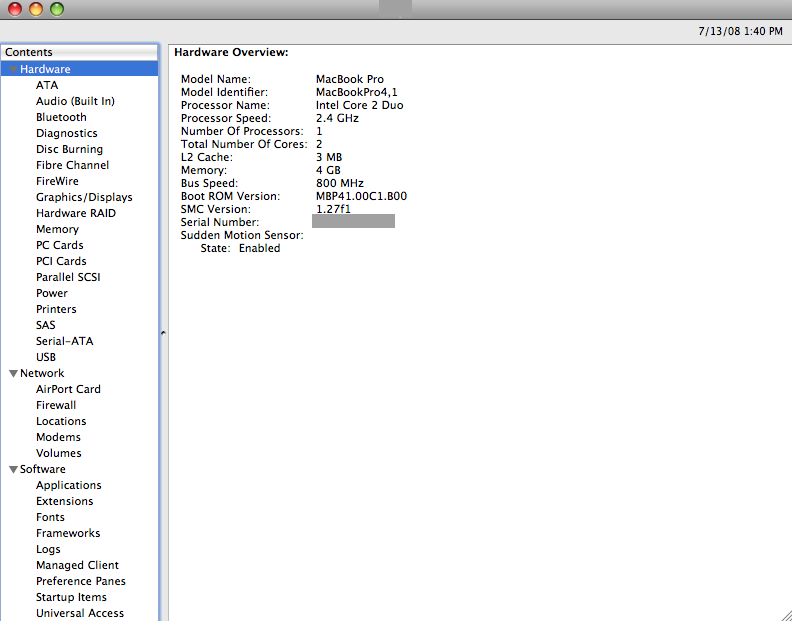This screenshot has height=621, width=792.
Task: Select the Software category label
Action: click(x=42, y=469)
